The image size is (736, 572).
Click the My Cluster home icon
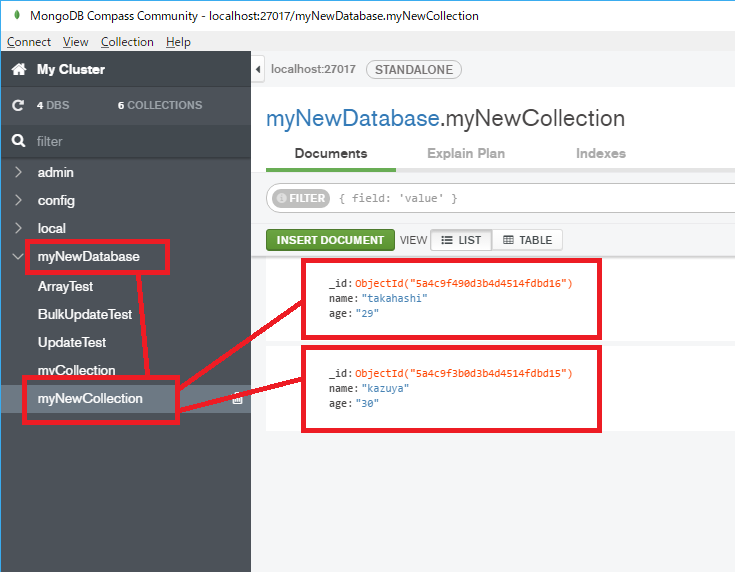point(19,69)
